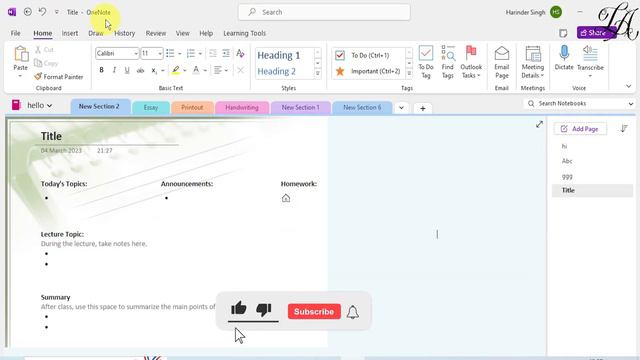Show more sections dropdown arrow
This screenshot has width=640, height=360.
tap(401, 108)
